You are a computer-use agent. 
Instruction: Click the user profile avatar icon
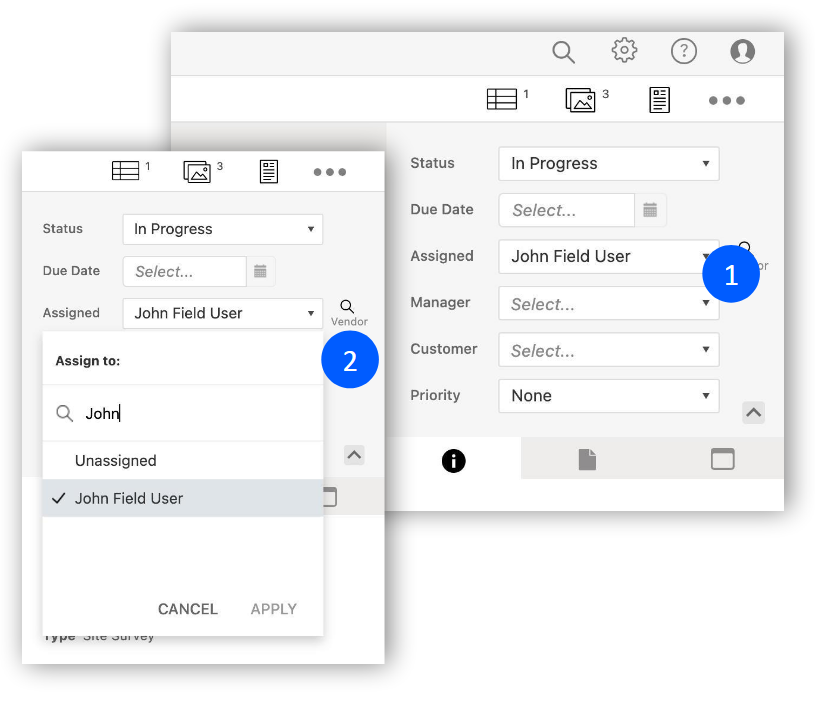pos(742,51)
